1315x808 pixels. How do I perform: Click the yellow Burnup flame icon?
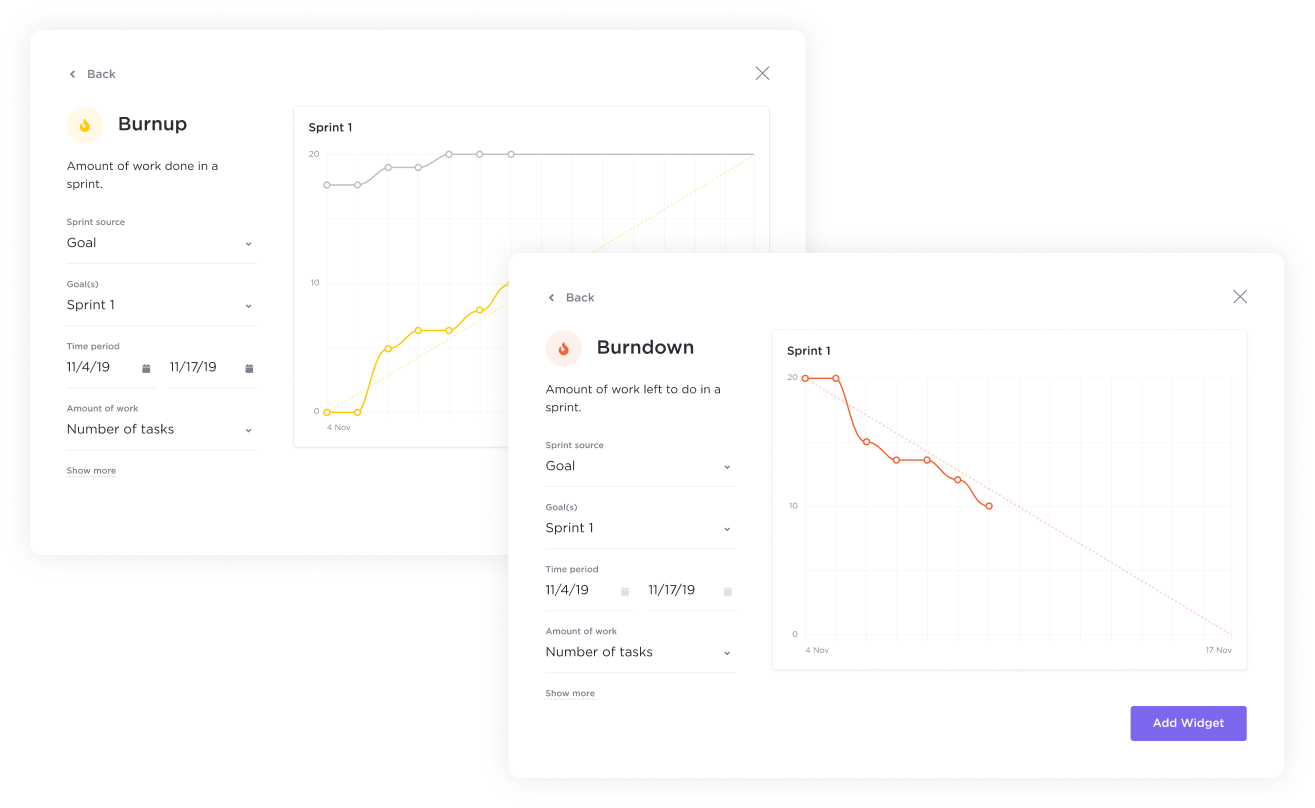tap(85, 125)
